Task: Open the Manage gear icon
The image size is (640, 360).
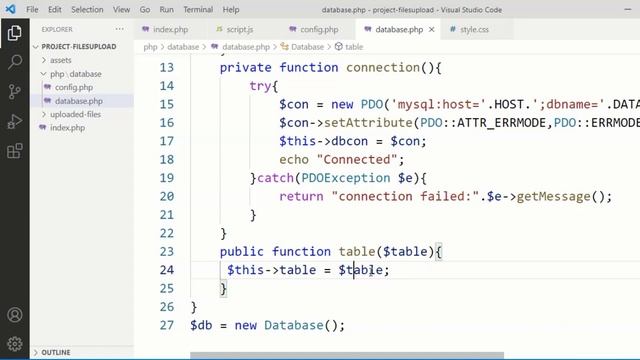Action: (x=15, y=344)
